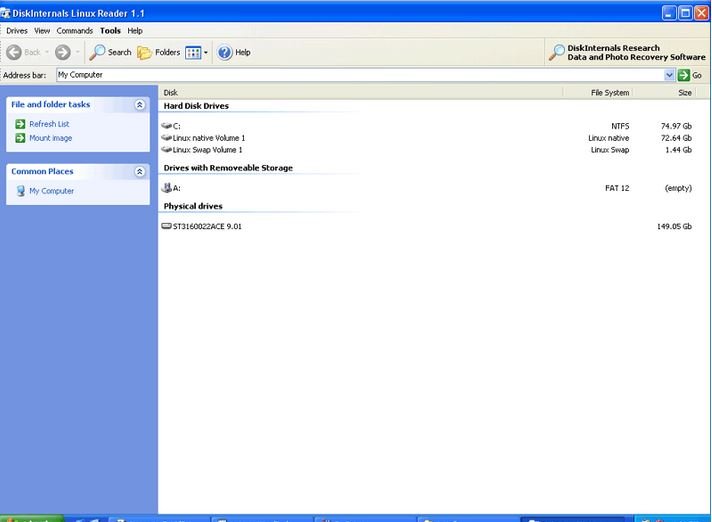The height and width of the screenshot is (522, 712).
Task: Open the Forward history dropdown arrow
Action: (x=78, y=52)
